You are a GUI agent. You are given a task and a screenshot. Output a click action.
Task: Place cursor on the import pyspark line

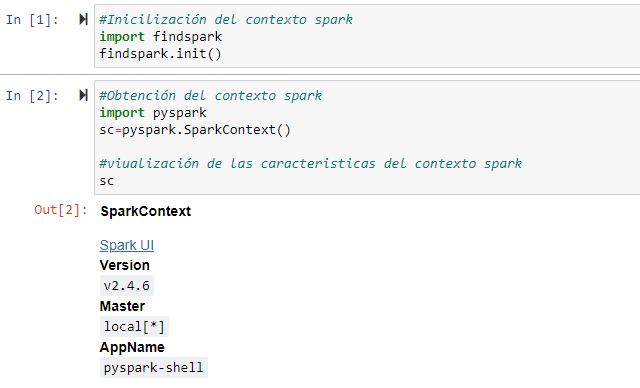pyautogui.click(x=153, y=113)
